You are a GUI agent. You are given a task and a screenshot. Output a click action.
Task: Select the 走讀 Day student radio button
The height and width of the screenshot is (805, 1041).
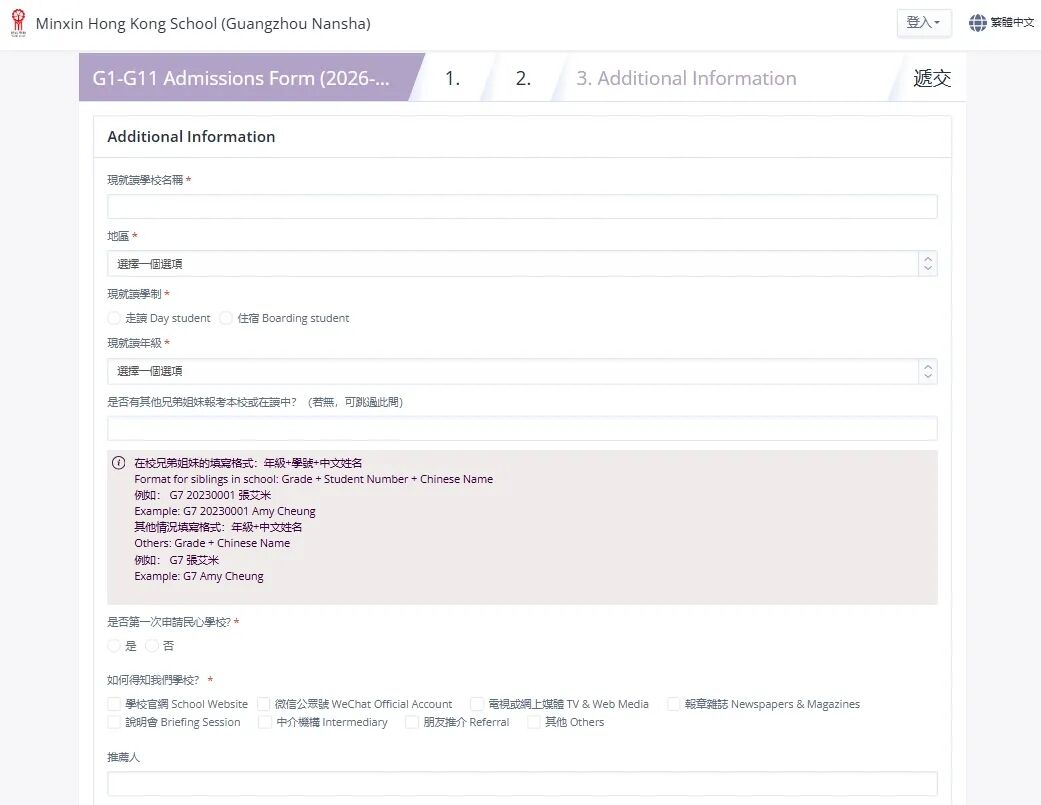click(x=114, y=318)
